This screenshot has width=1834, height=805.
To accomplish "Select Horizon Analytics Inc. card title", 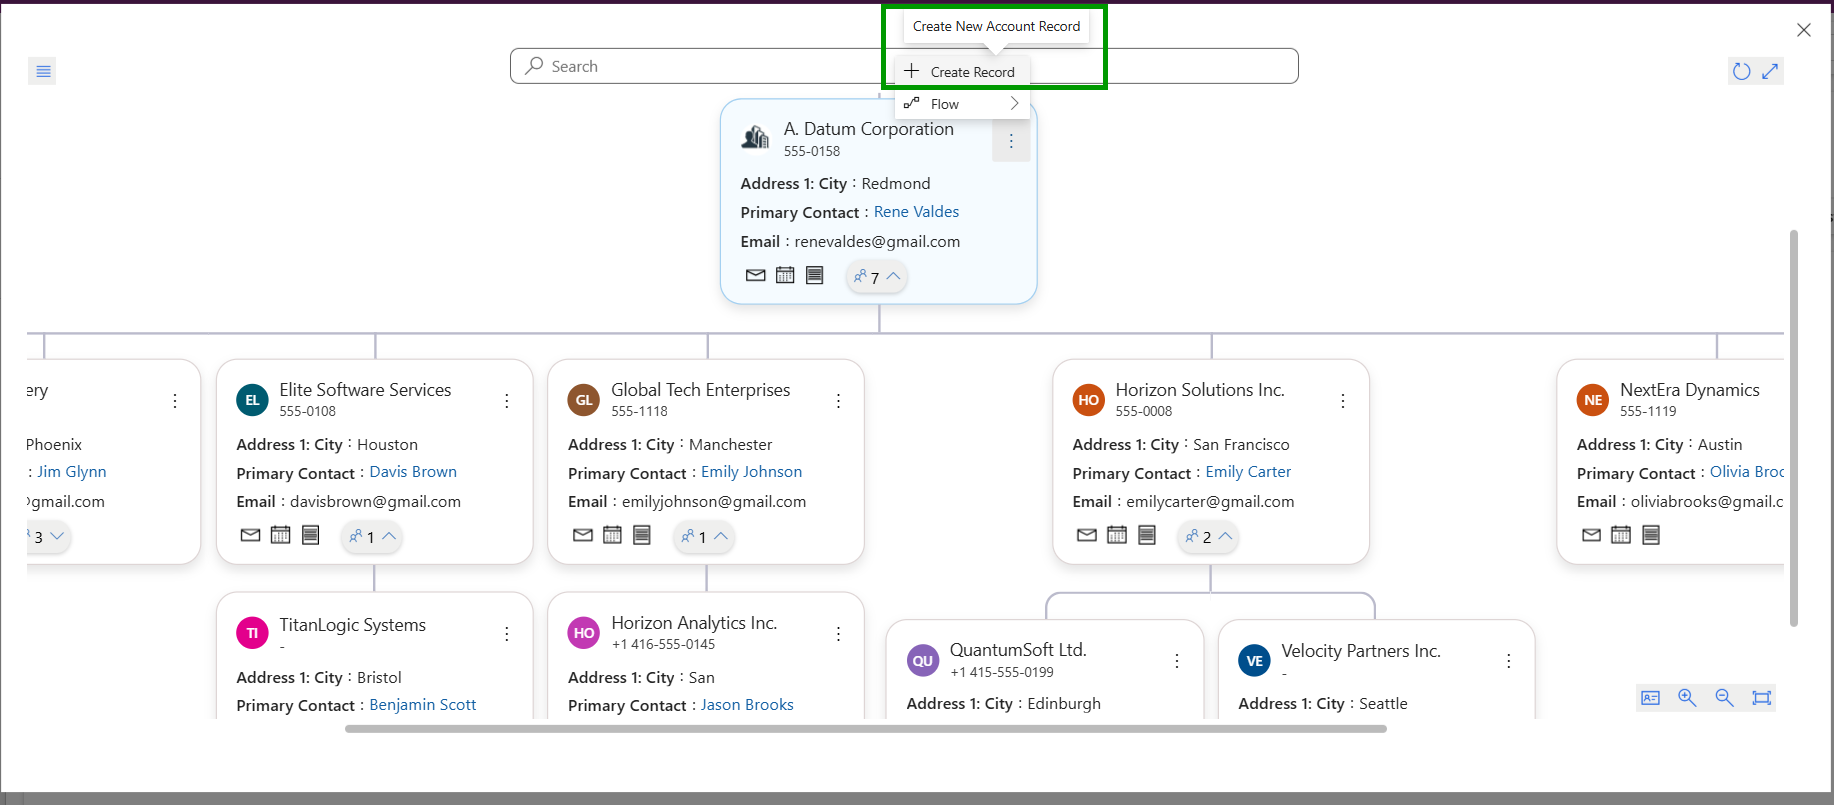I will (x=694, y=623).
